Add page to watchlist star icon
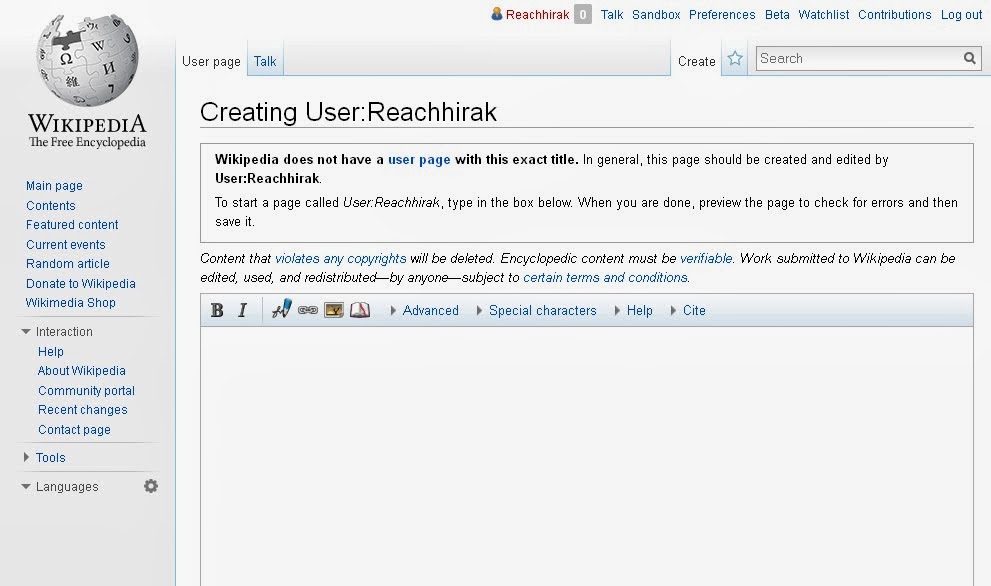Viewport: 991px width, 586px height. [x=734, y=59]
